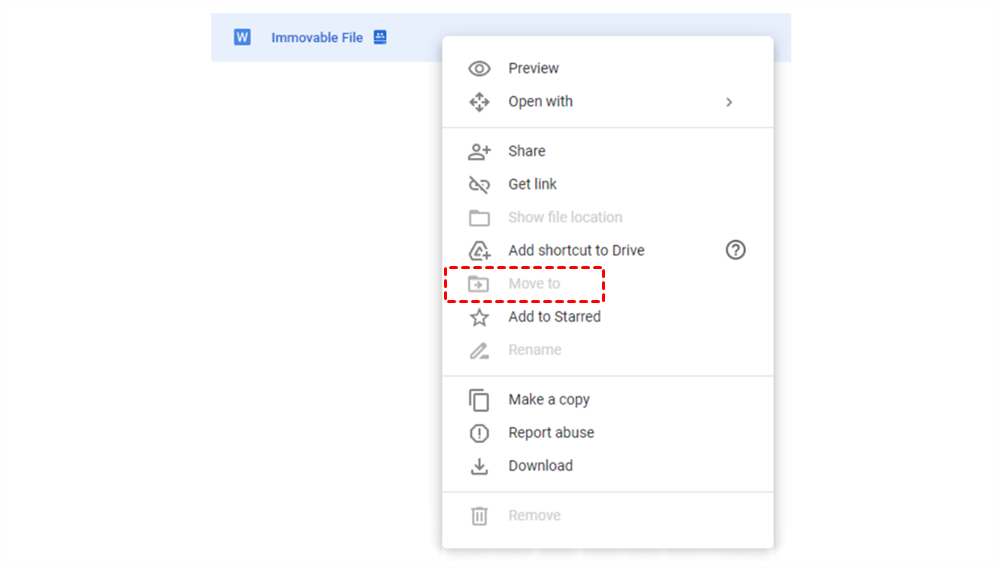Select Preview from the context menu
Viewport: 1000px width, 568px height.
533,69
